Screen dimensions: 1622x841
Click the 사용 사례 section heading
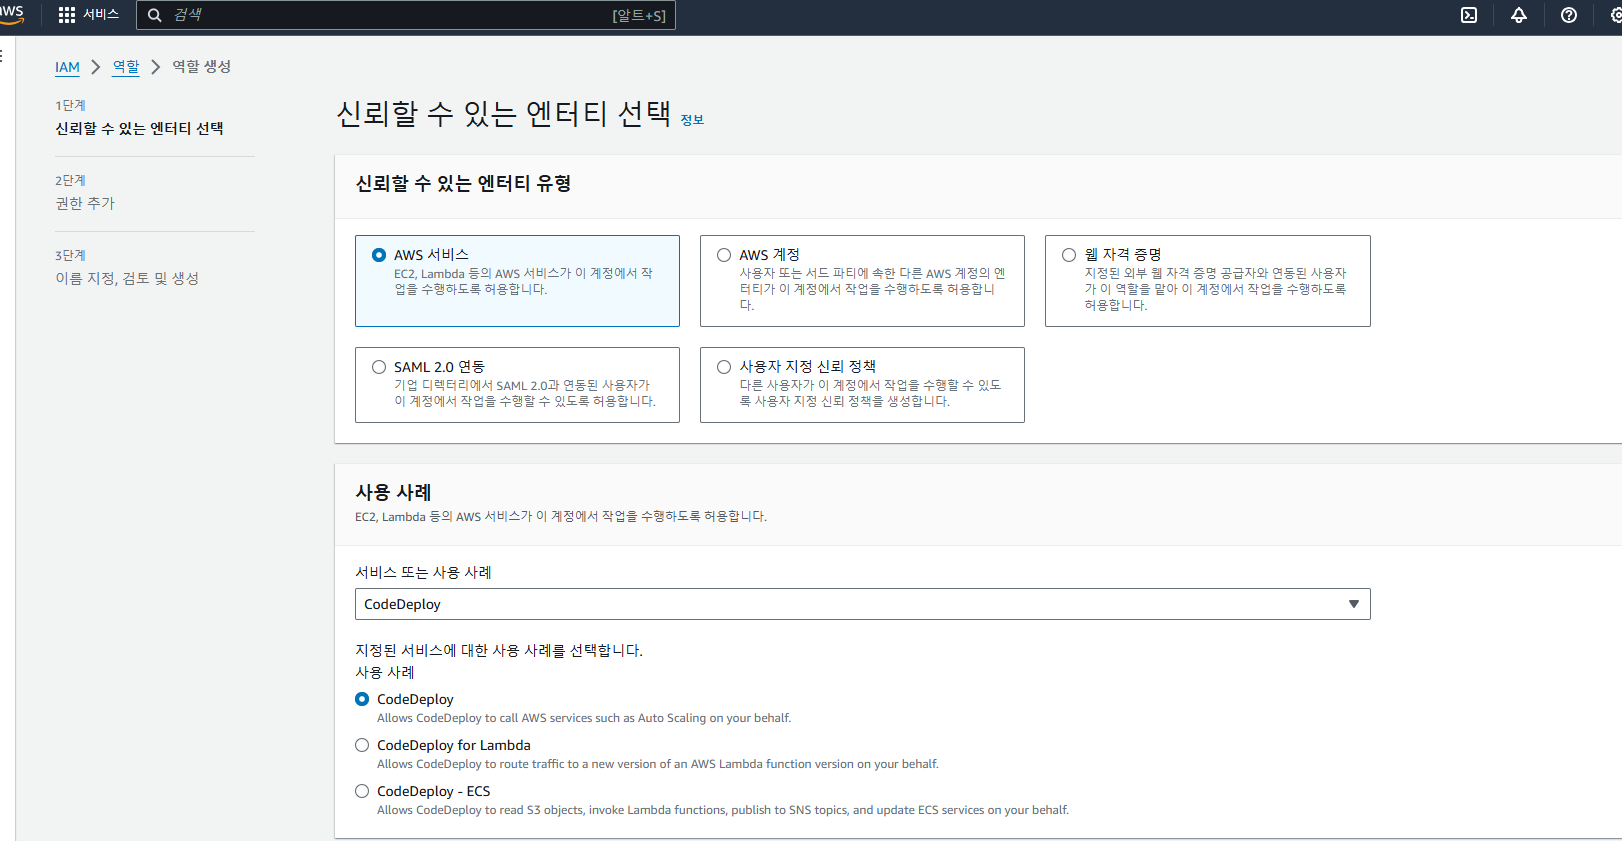point(393,492)
